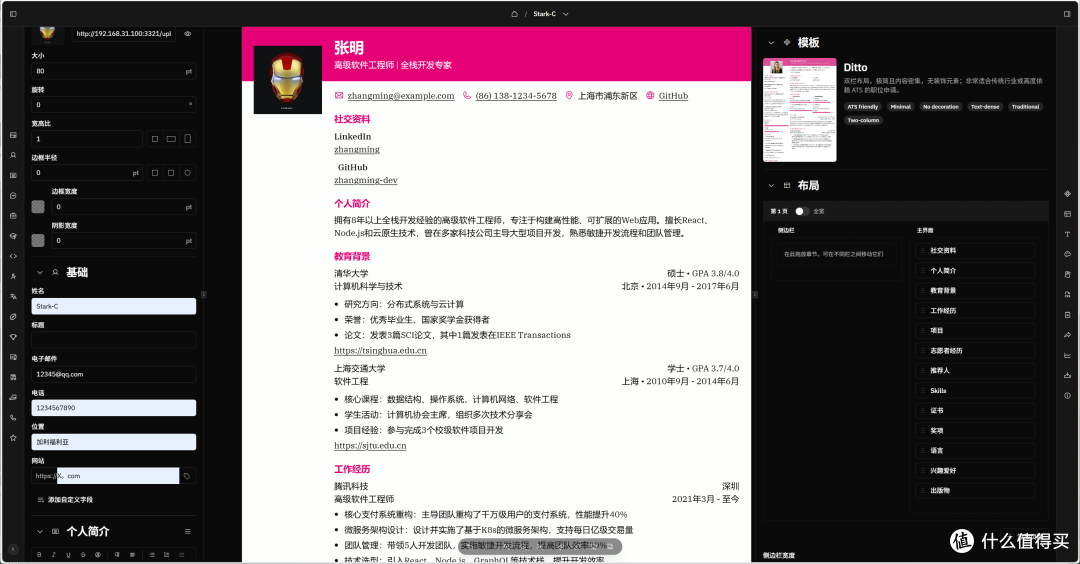1080x564 pixels.
Task: Click the star icon in left rail
Action: (13, 437)
